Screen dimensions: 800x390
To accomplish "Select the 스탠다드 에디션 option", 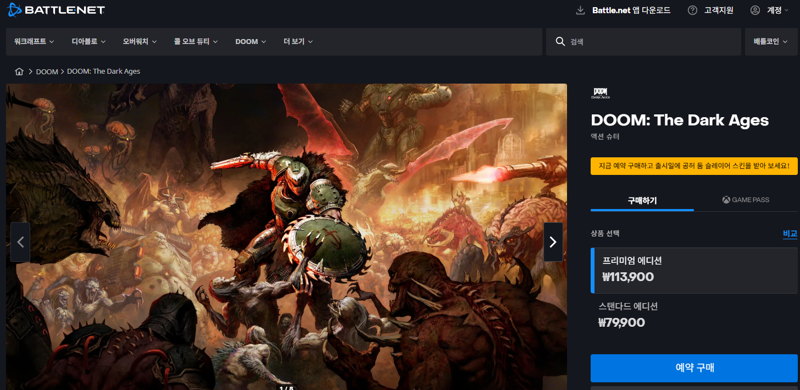I will click(x=694, y=315).
